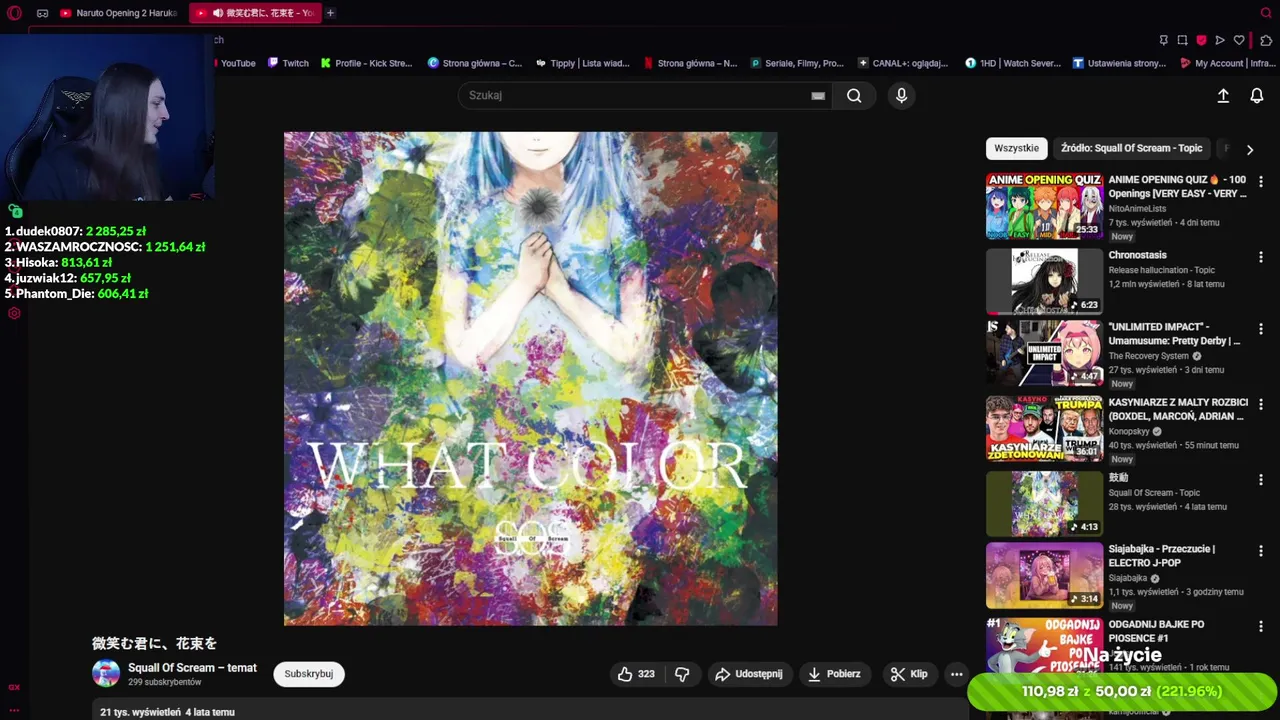Click Squall Of Scream – temat channel name
Image resolution: width=1280 pixels, height=720 pixels.
[192, 668]
